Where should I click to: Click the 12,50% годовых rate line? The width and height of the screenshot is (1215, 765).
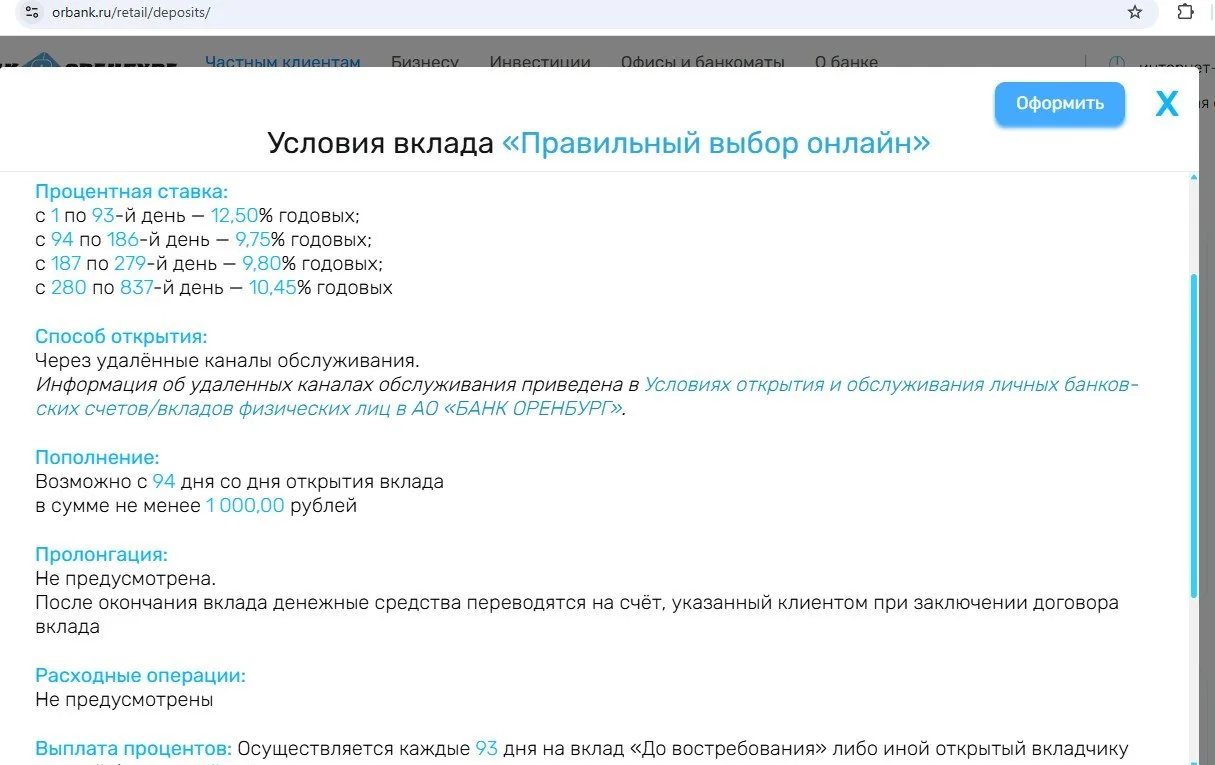pyautogui.click(x=197, y=215)
